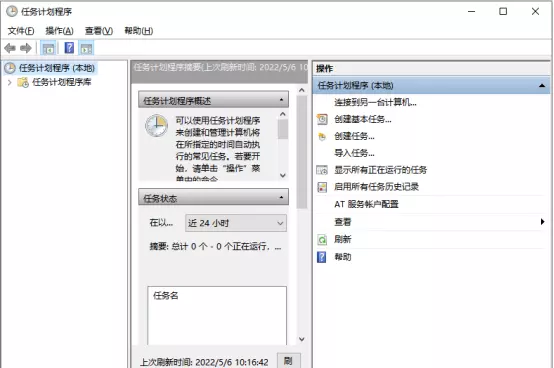Click the Forward arrow toolbar icon
554x368 pixels.
pyautogui.click(x=26, y=48)
